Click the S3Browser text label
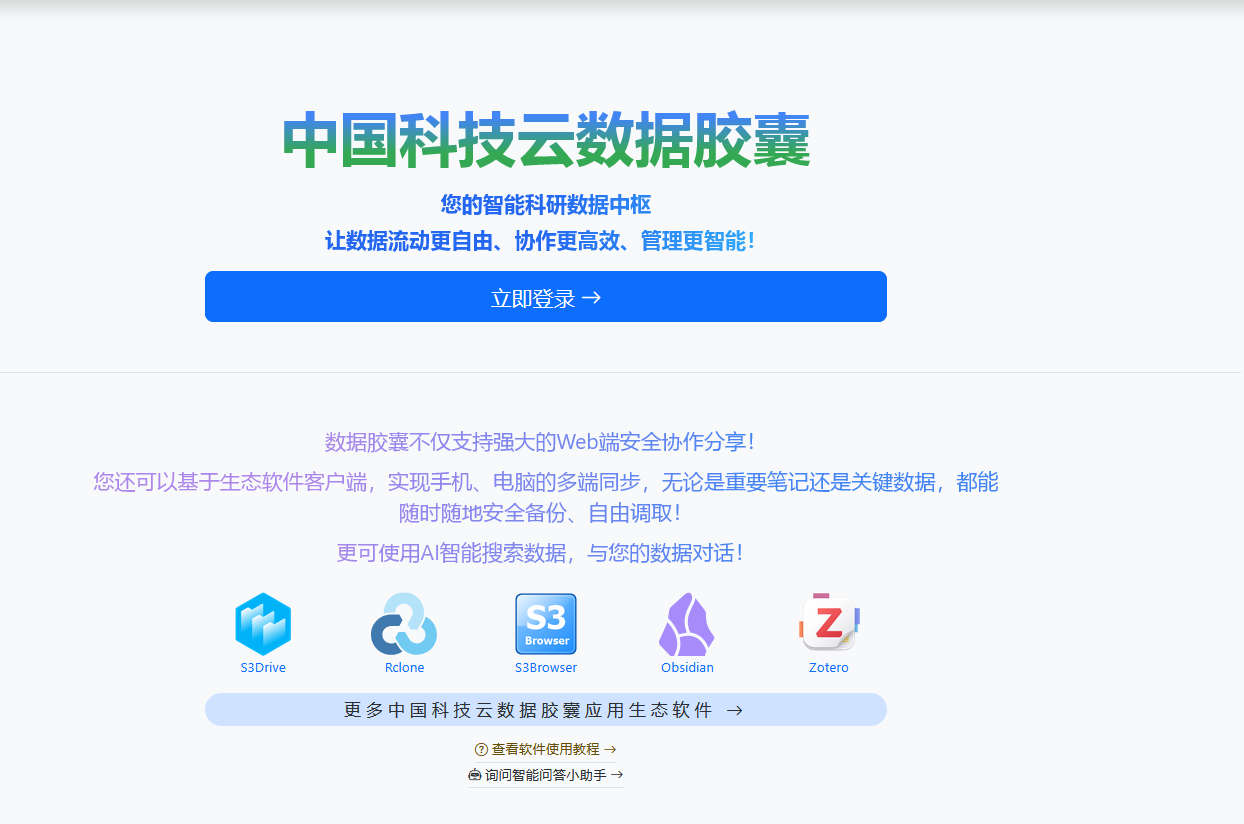Image resolution: width=1244 pixels, height=824 pixels. (x=546, y=668)
